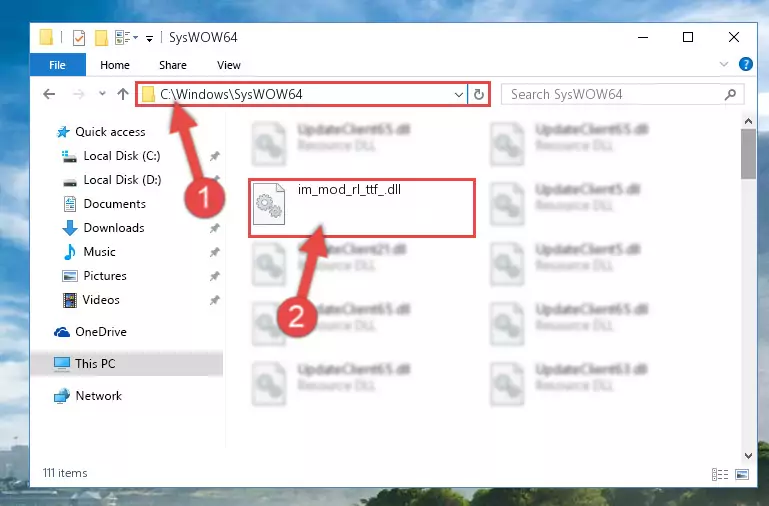Image resolution: width=769 pixels, height=506 pixels.
Task: Click the vertical scrollbar thumb
Action: [x=748, y=154]
